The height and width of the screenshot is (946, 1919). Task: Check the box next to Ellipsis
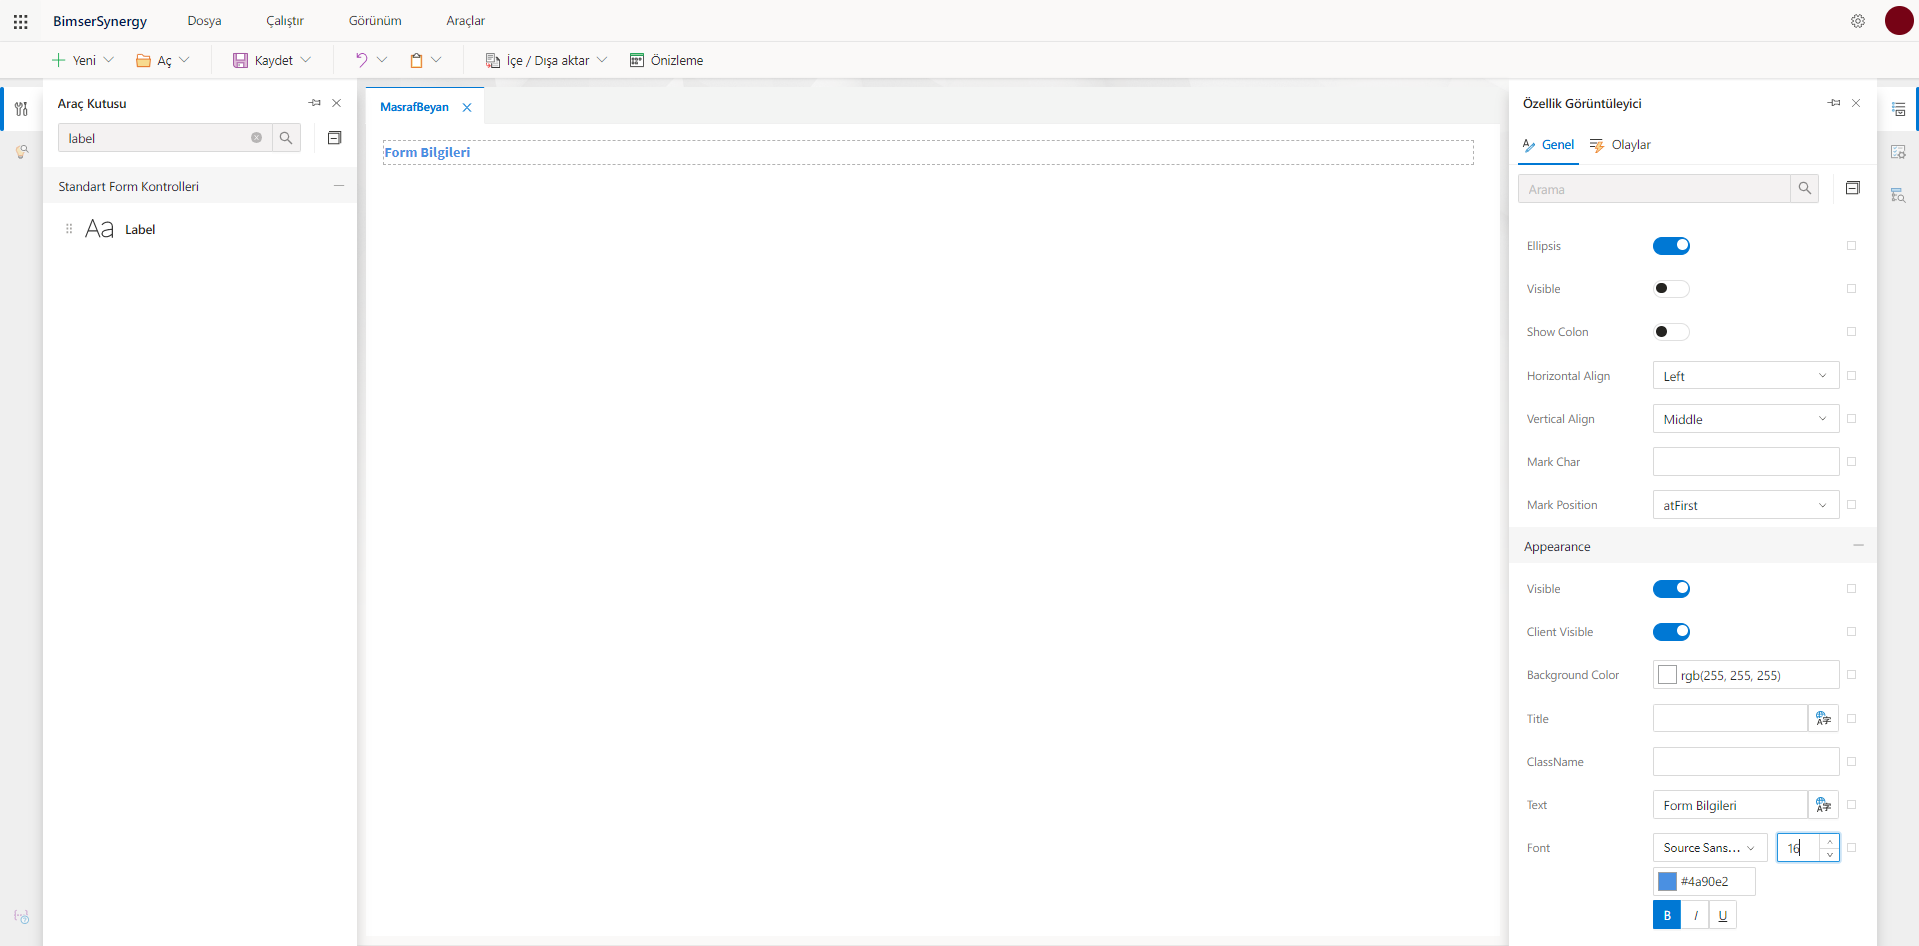1851,246
